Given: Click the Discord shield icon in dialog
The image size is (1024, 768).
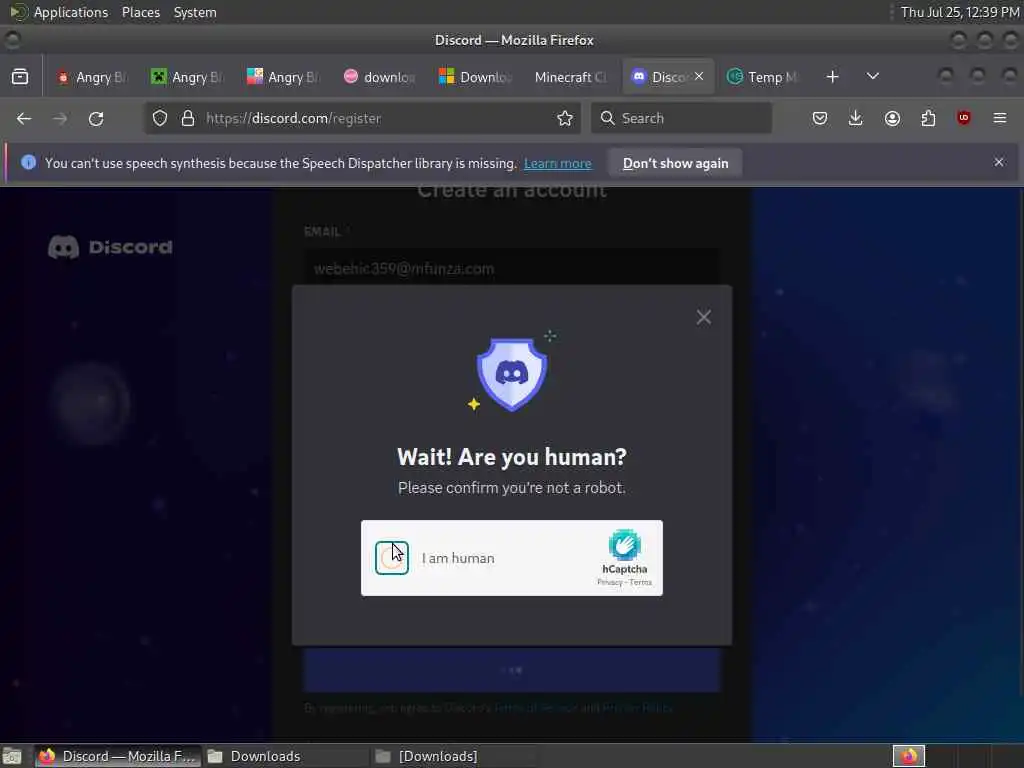Looking at the screenshot, I should 512,374.
